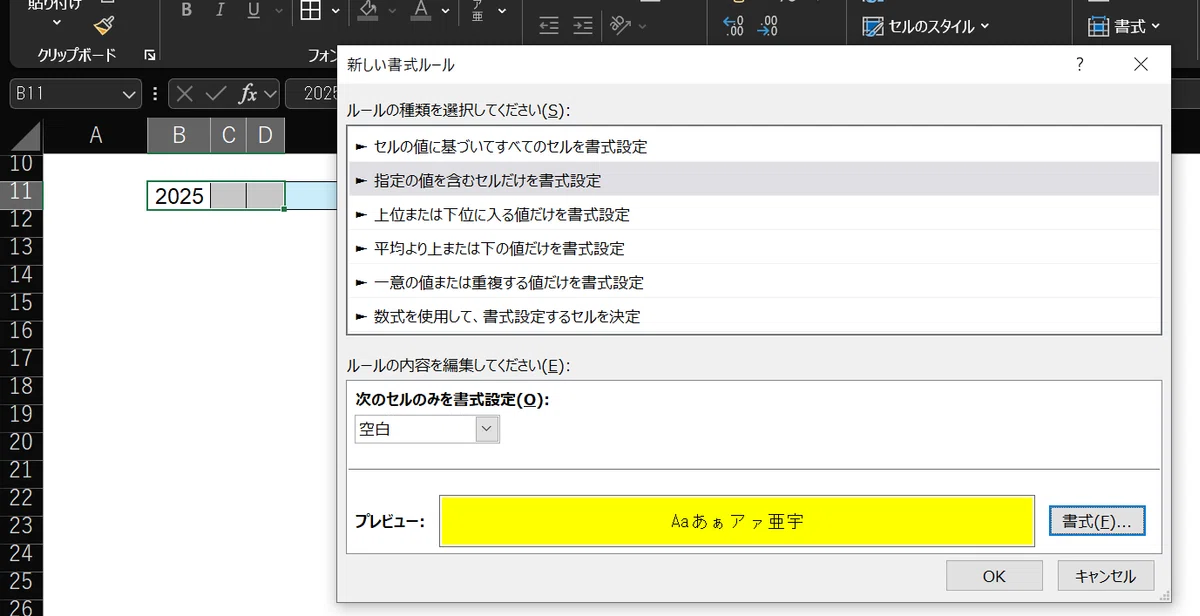Decrease indent in the alignment group
Viewport: 1200px width, 616px height.
tap(548, 25)
